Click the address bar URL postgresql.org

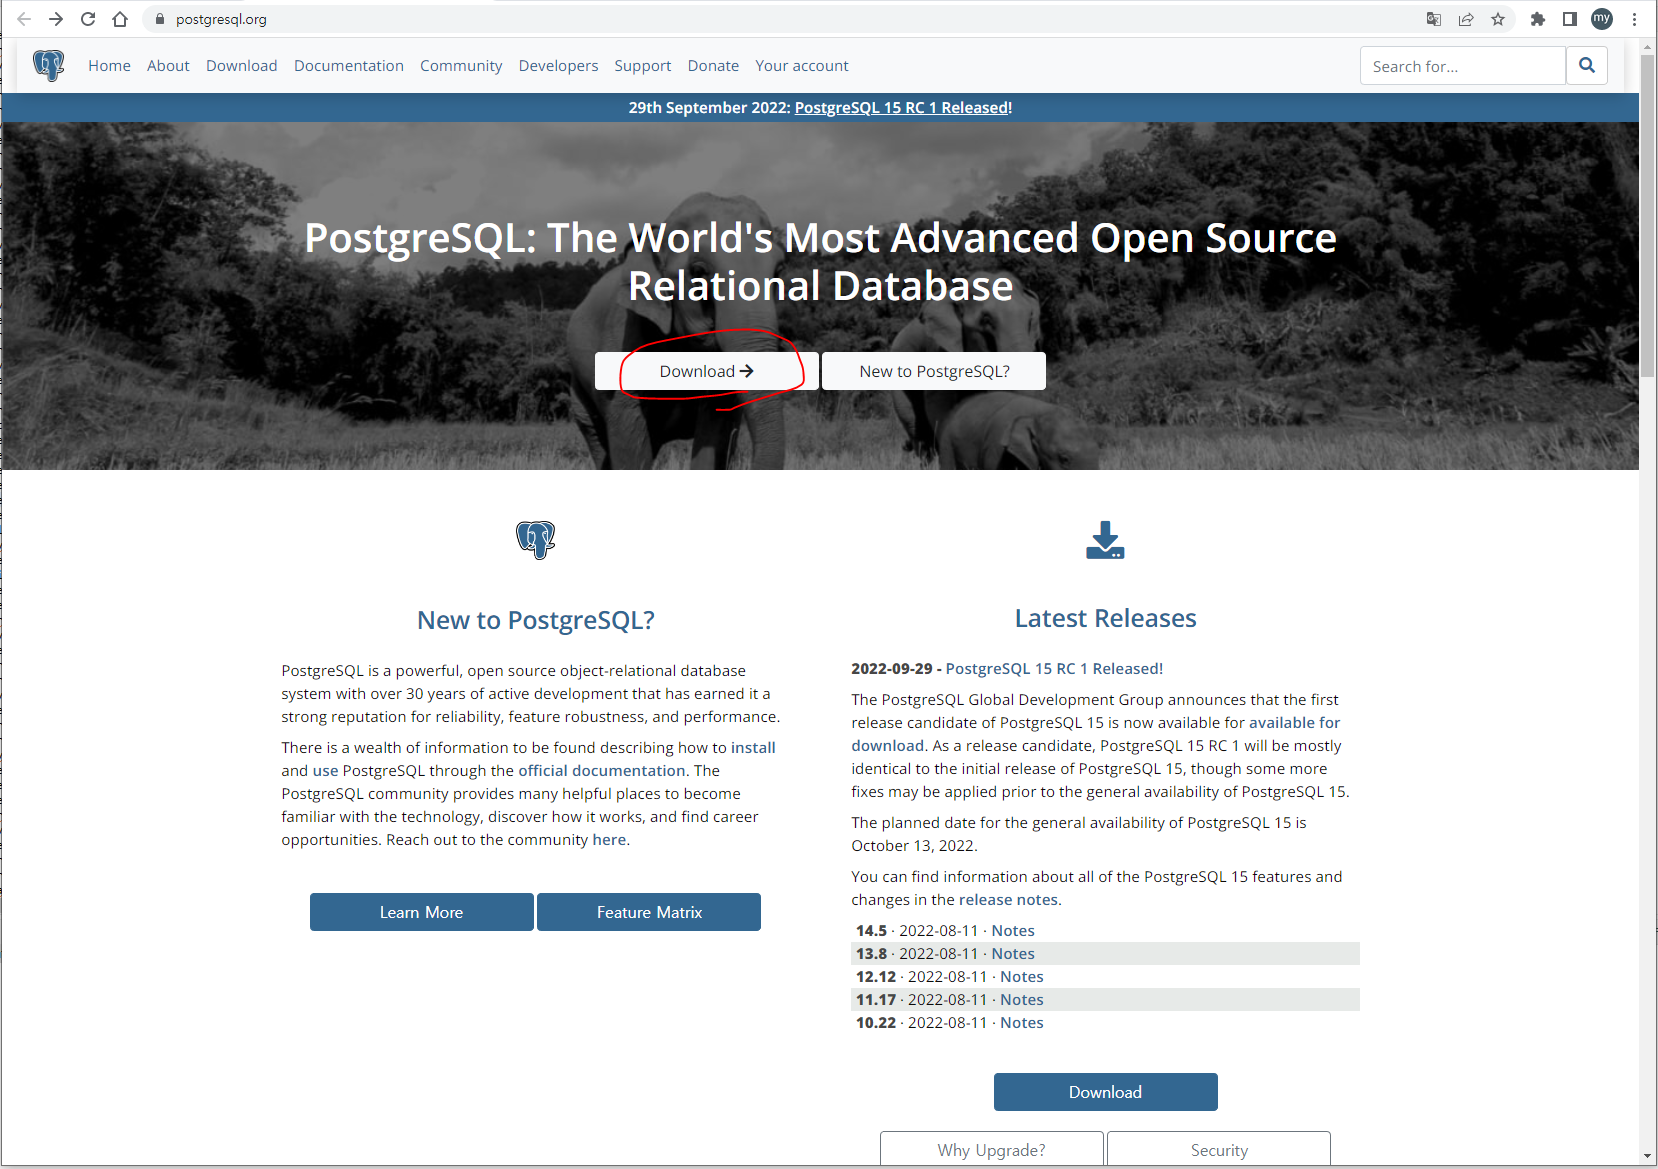(x=221, y=19)
